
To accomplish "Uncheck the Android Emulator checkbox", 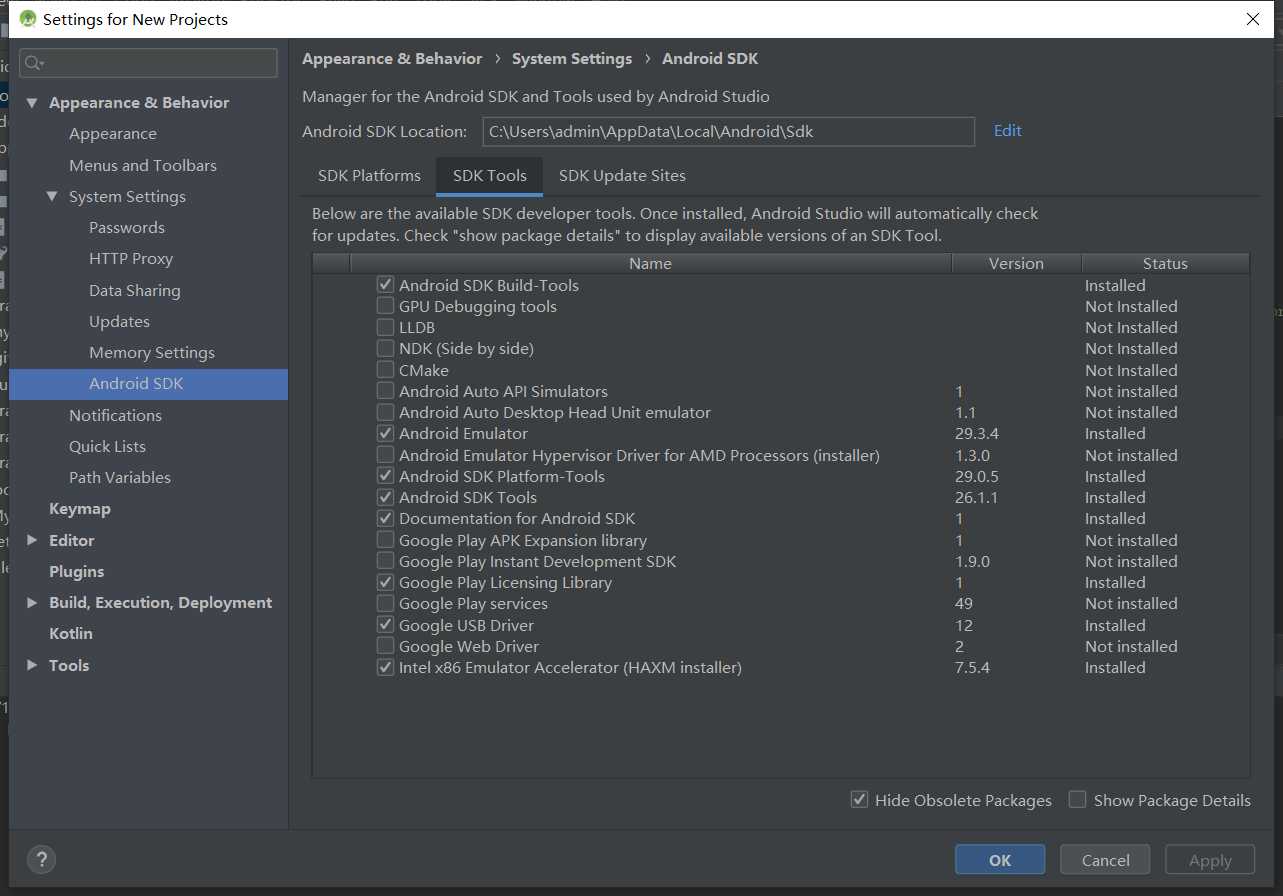I will (385, 433).
